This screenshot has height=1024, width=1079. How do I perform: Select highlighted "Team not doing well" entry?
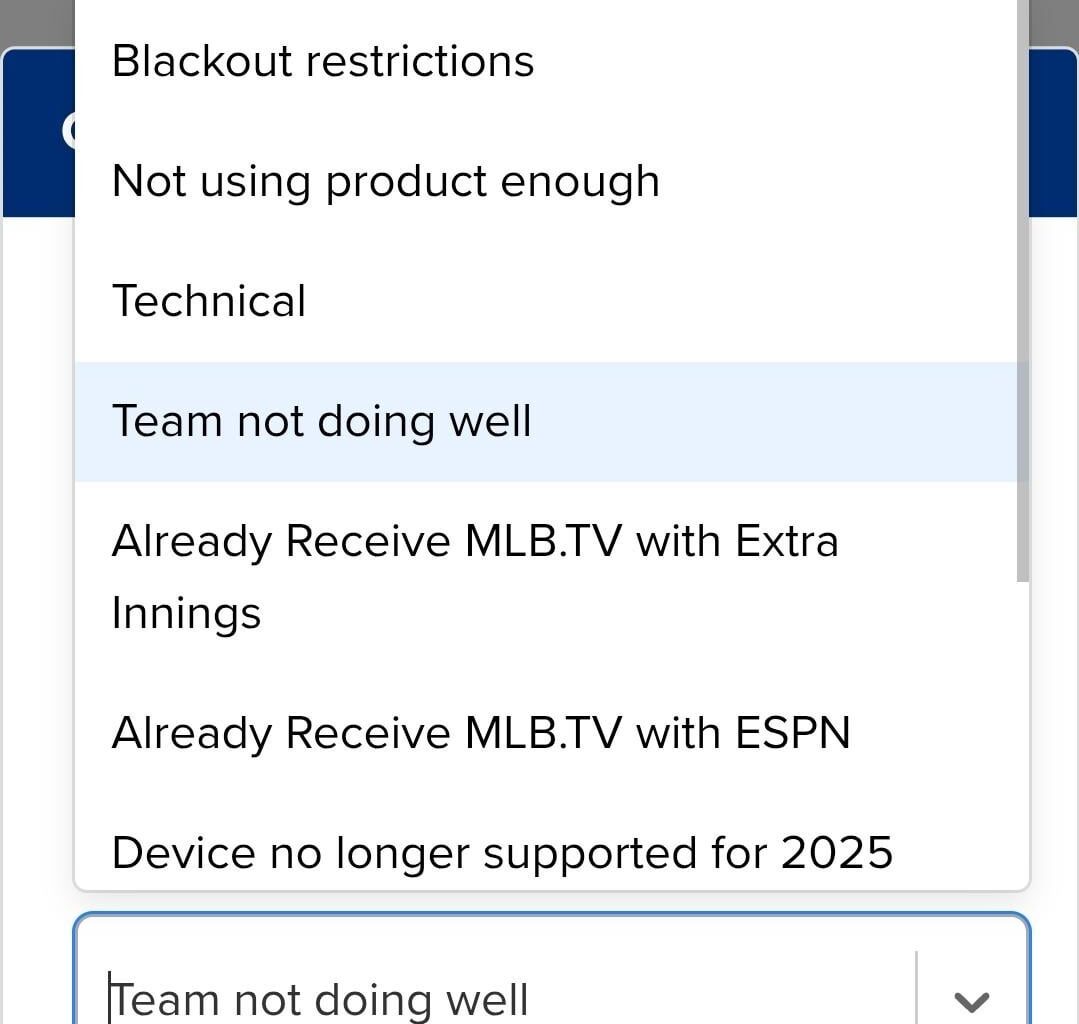321,421
